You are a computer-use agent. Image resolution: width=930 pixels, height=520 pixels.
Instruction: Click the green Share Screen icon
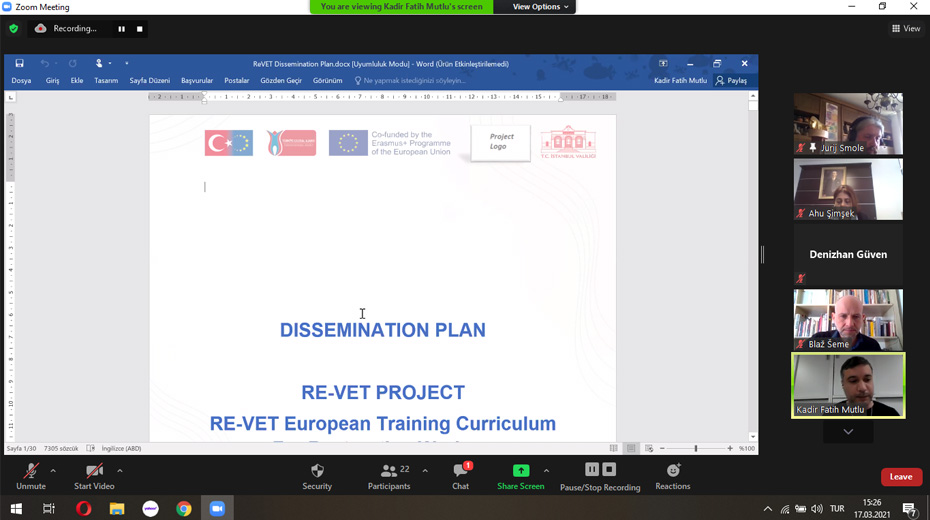click(520, 471)
